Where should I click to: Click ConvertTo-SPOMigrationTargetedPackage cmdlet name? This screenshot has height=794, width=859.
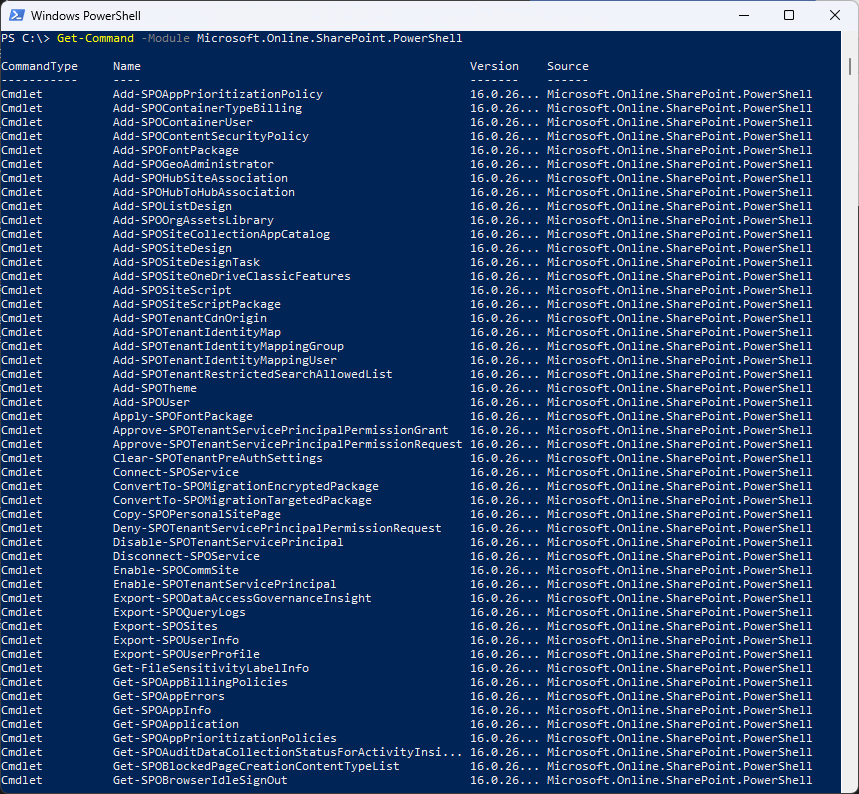(x=243, y=500)
